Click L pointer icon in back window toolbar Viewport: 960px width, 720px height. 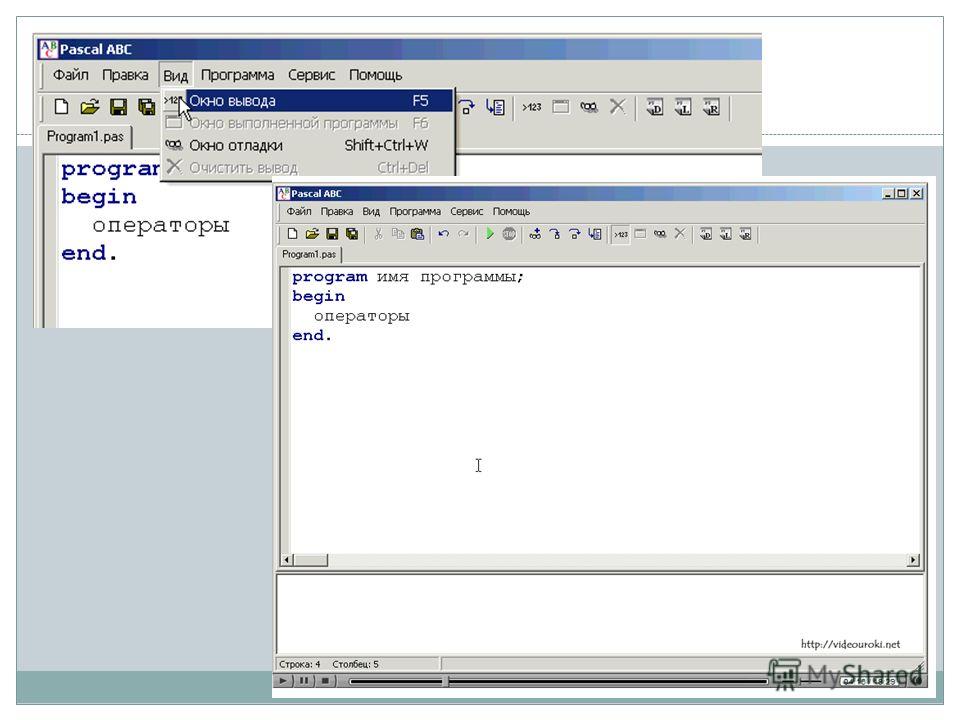click(x=683, y=108)
